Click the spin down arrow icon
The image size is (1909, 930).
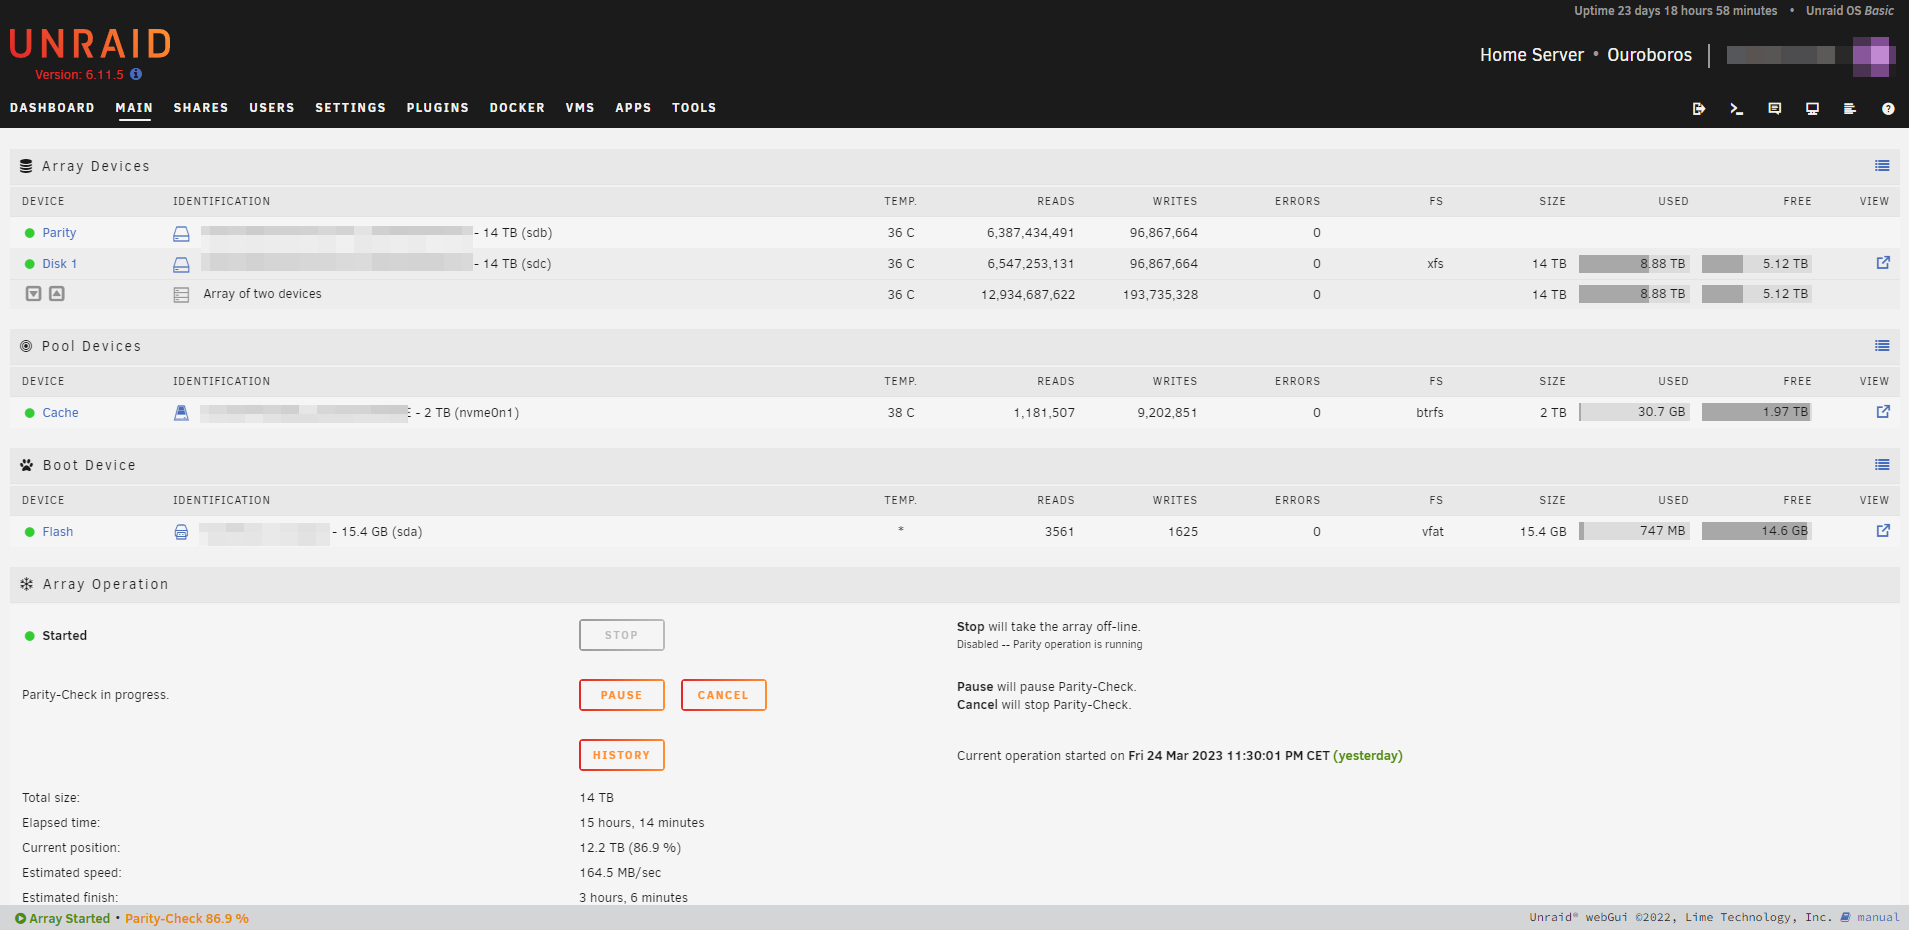tap(33, 294)
